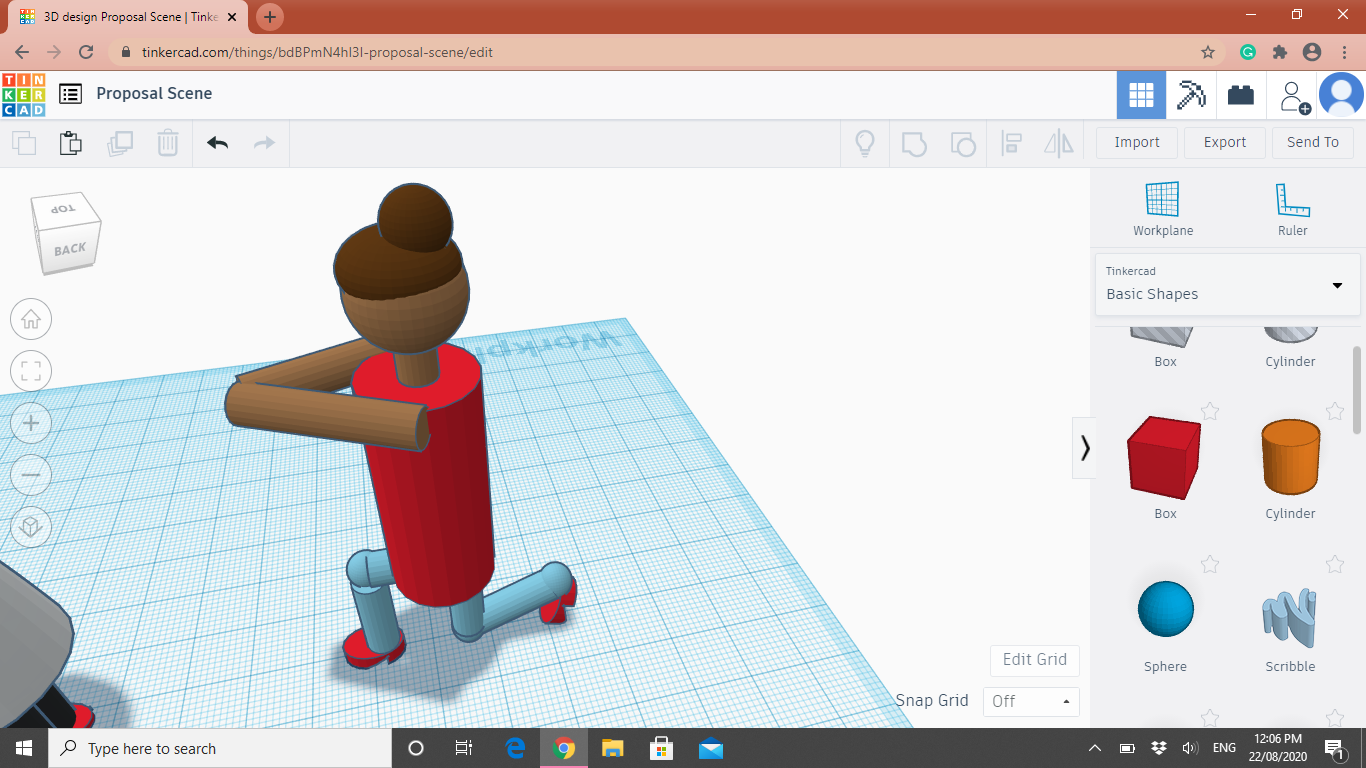Select the Ruler tool
The height and width of the screenshot is (768, 1366).
1292,209
